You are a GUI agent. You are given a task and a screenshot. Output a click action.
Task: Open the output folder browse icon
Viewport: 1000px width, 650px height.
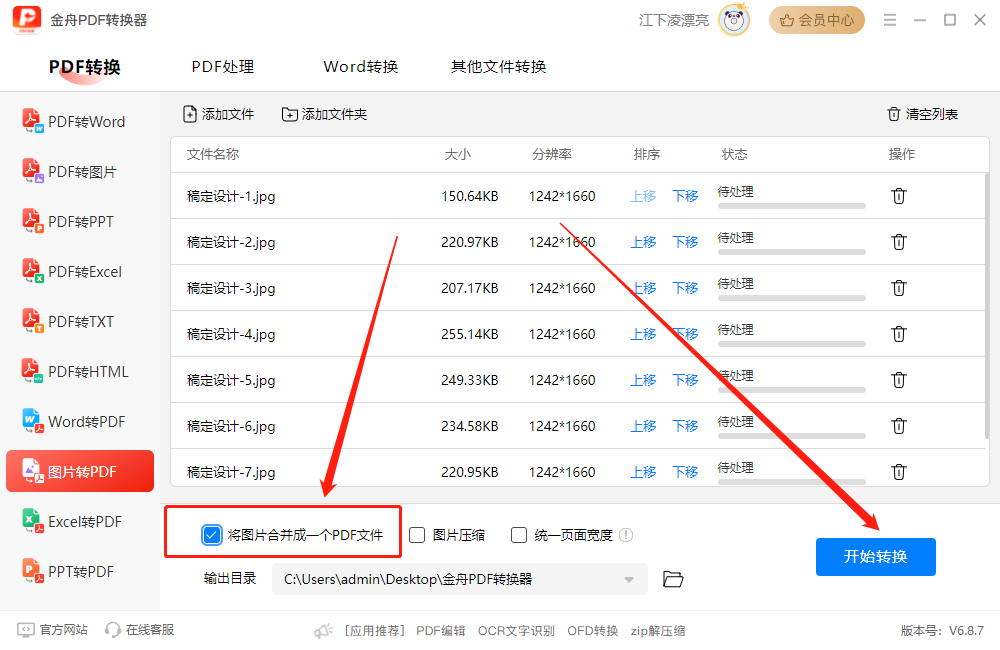[x=672, y=579]
